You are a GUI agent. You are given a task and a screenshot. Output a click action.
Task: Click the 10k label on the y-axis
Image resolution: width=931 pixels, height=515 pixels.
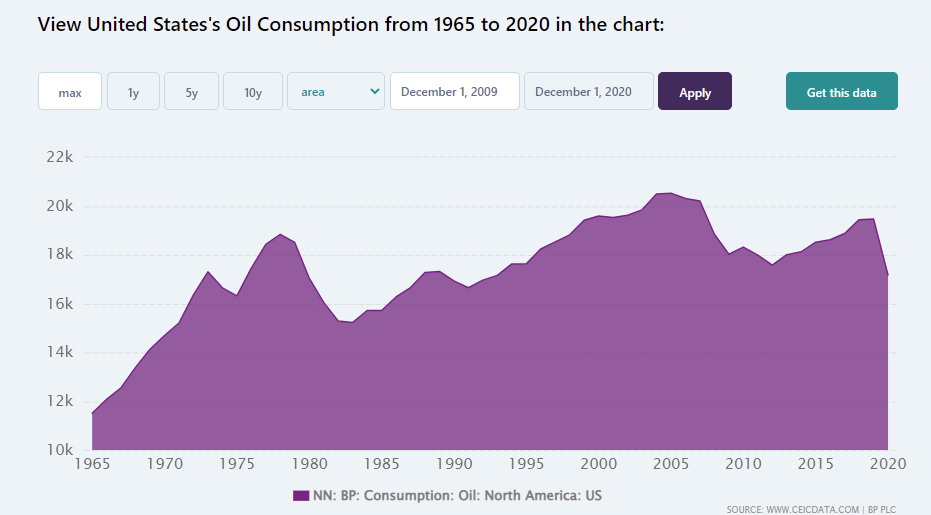60,450
